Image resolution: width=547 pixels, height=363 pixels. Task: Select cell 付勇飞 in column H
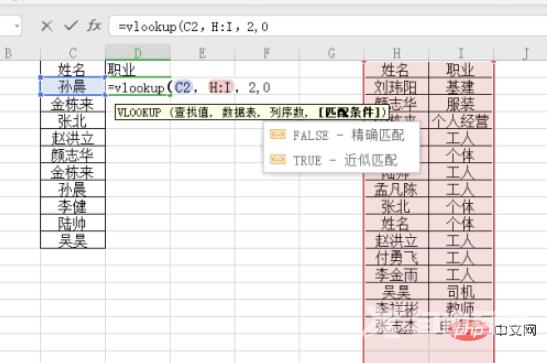point(396,258)
